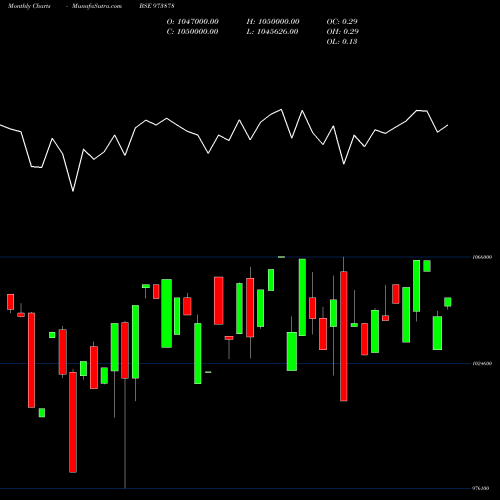Click the middle price axis label 1024600

482,363
